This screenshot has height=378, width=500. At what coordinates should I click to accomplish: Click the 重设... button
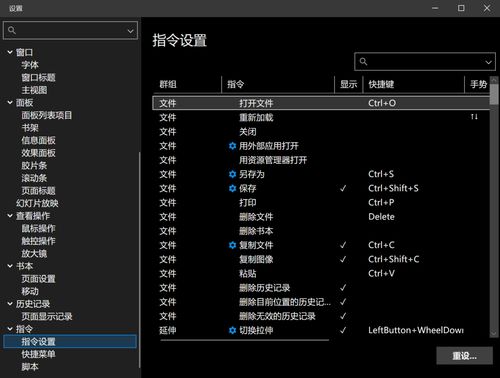click(x=464, y=356)
